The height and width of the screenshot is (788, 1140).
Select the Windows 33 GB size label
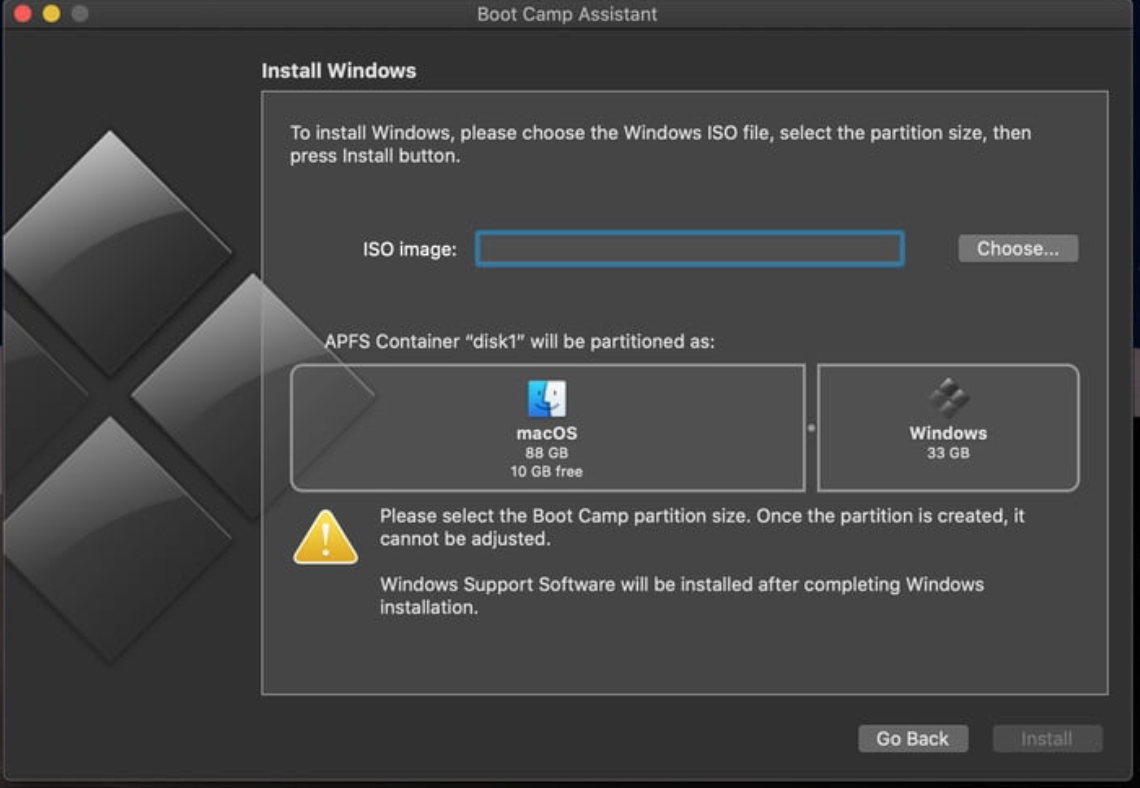click(948, 453)
